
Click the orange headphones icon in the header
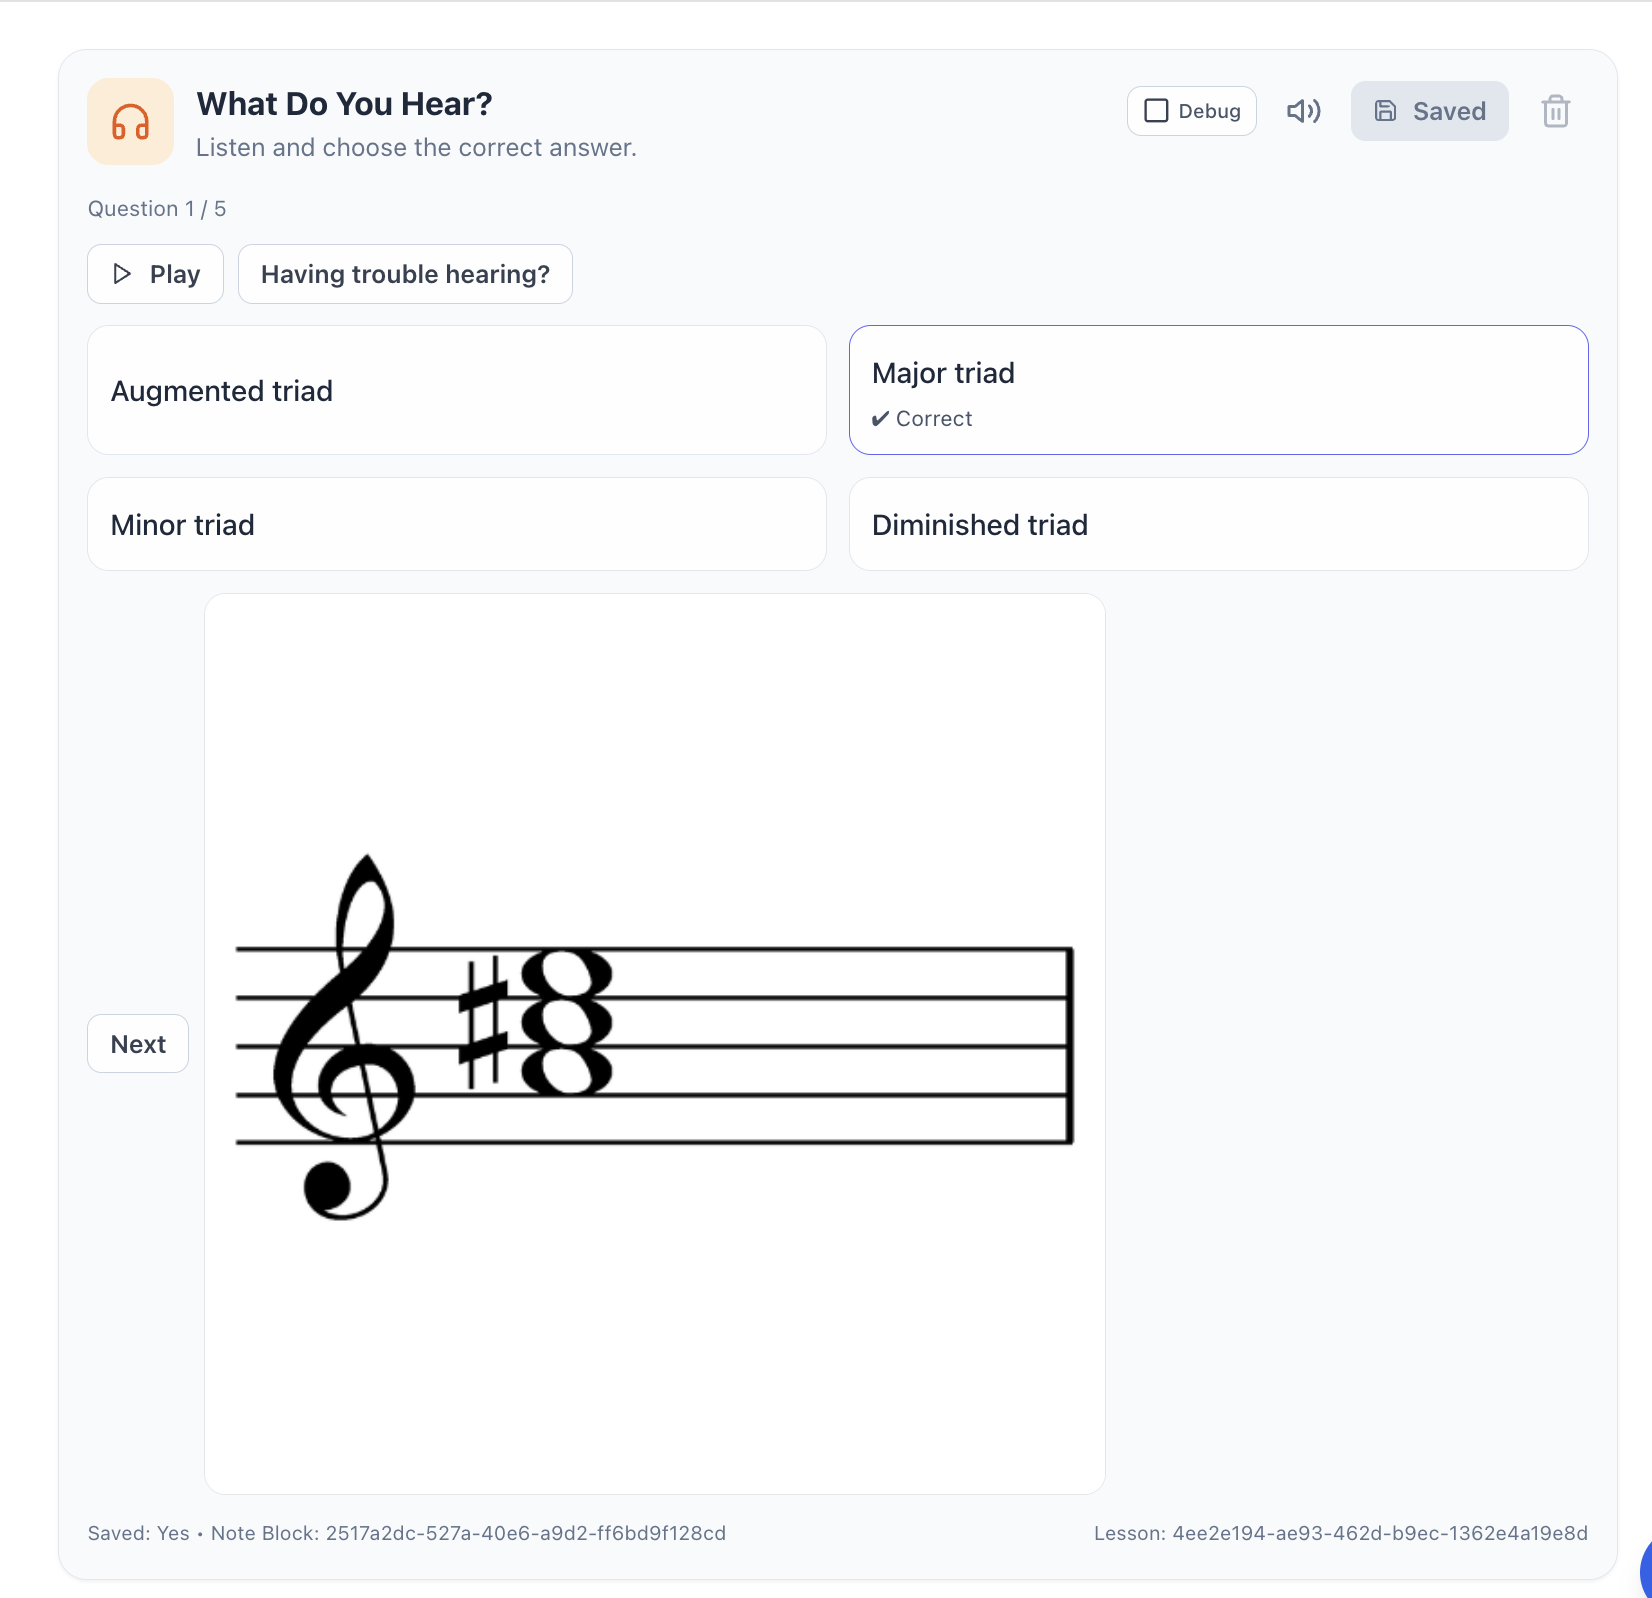(x=130, y=120)
